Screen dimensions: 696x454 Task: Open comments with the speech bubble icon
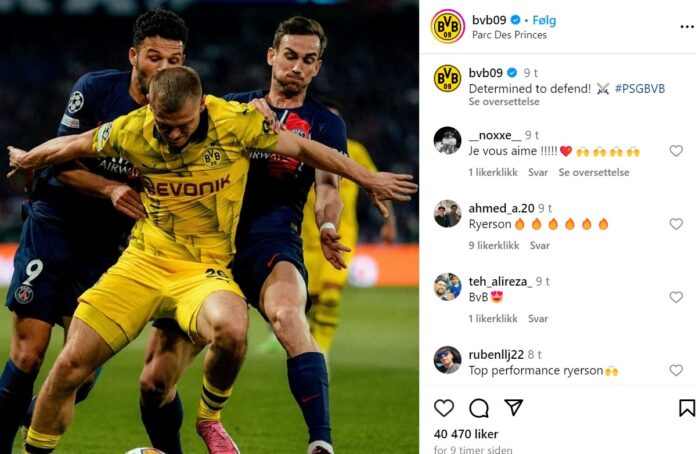coord(479,407)
